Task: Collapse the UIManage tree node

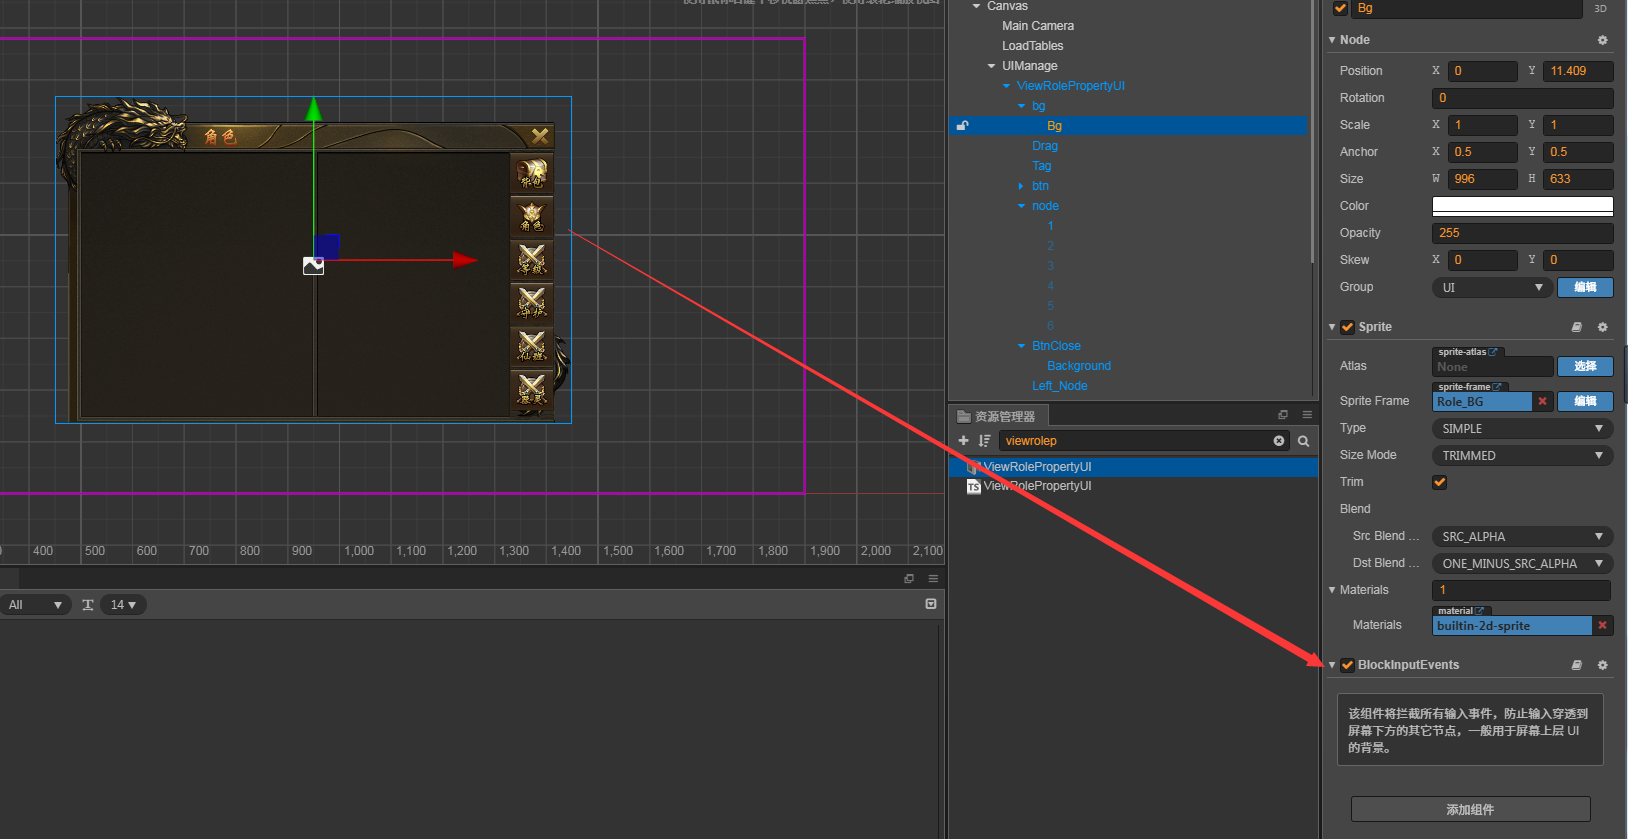Action: (x=991, y=66)
